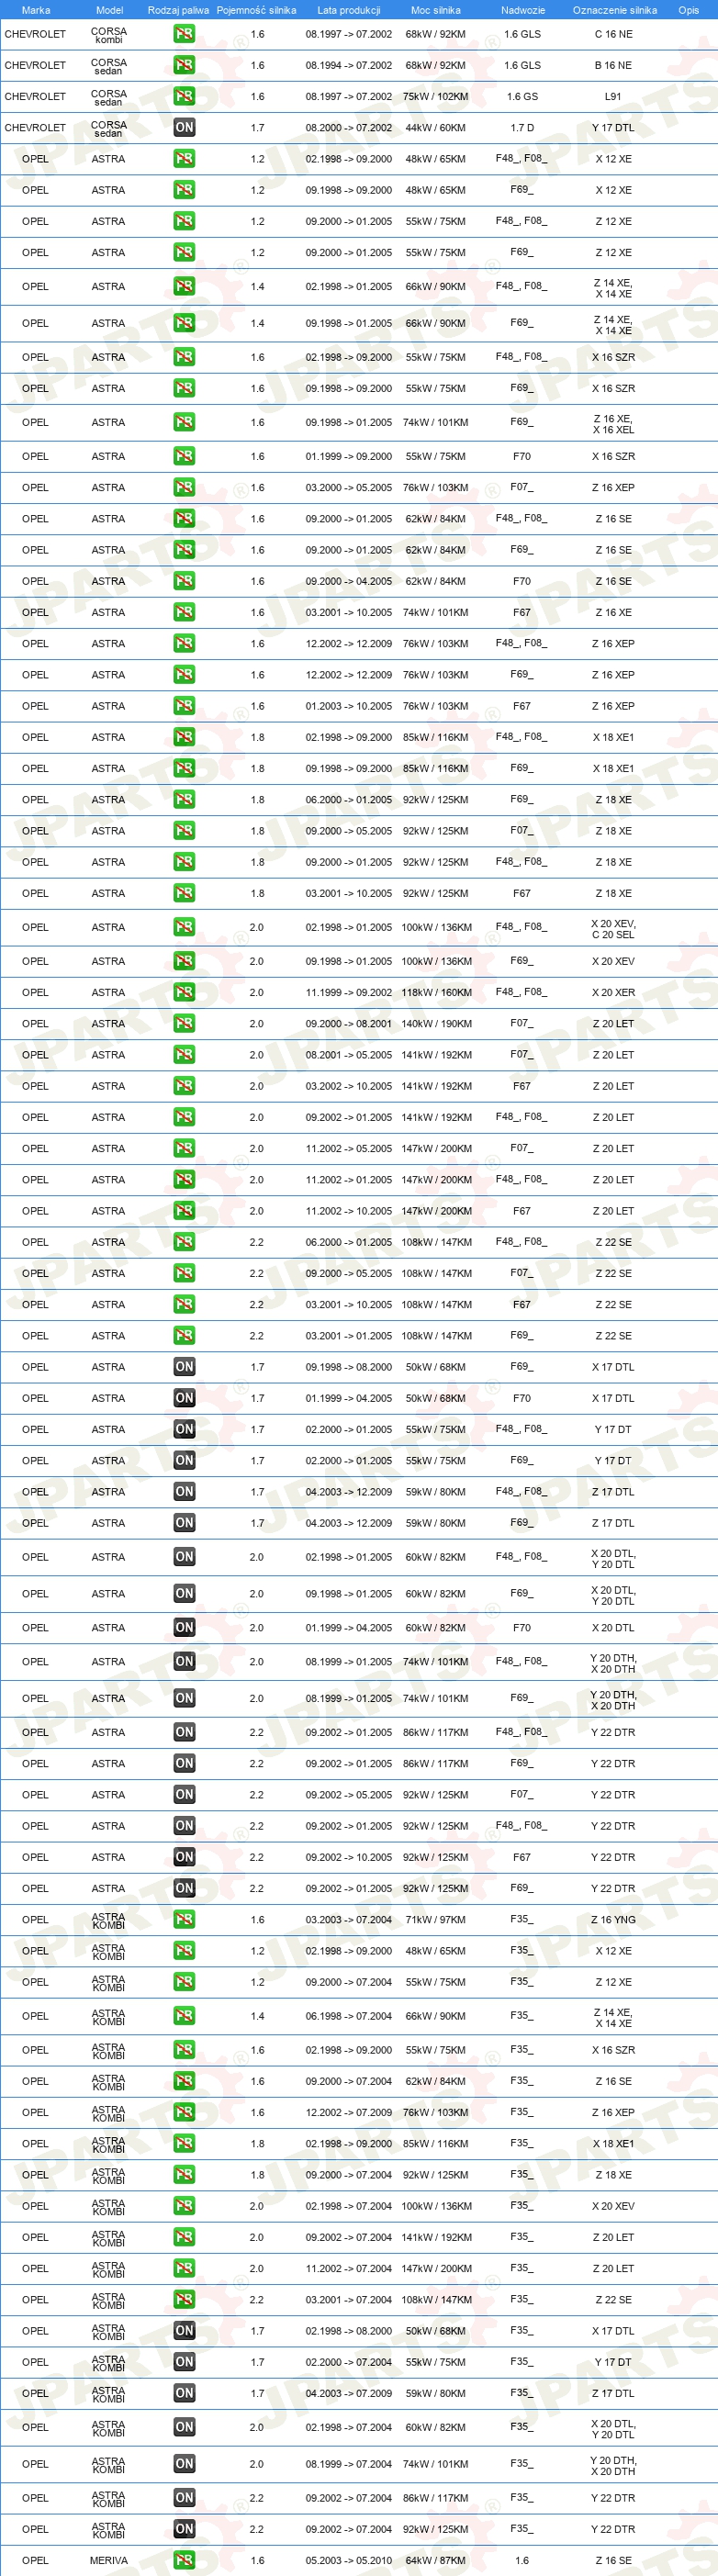Image resolution: width=718 pixels, height=2576 pixels.
Task: Click petrol icon in Astra Z 16 SE F70 row
Action: pos(184,581)
